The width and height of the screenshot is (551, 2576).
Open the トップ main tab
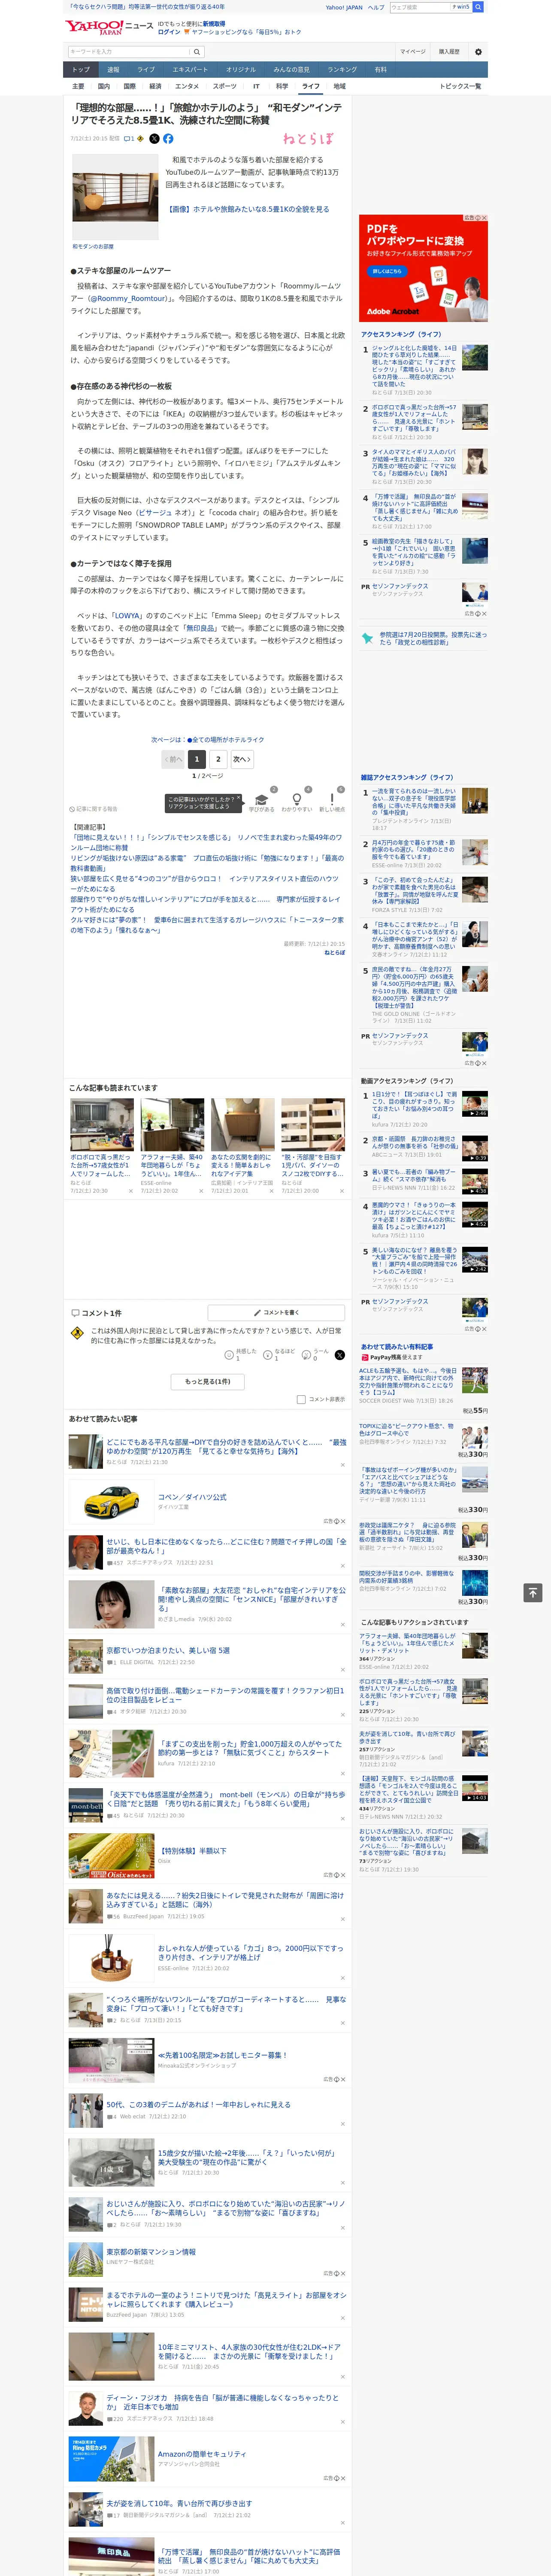coord(81,70)
